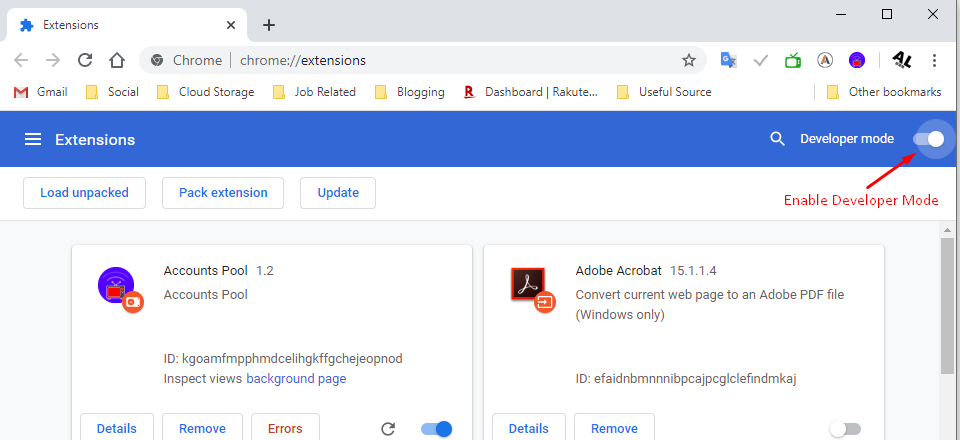Click the gray checkmark extension icon
960x440 pixels.
(761, 60)
